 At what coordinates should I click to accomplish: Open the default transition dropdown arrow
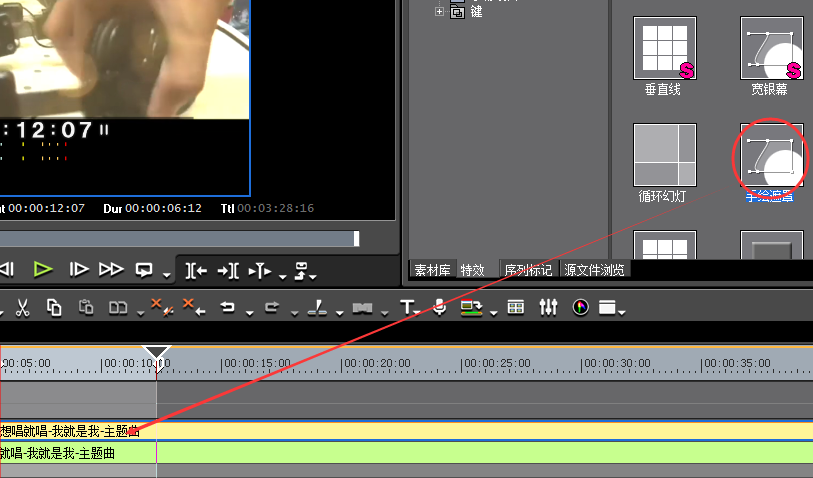[x=385, y=313]
